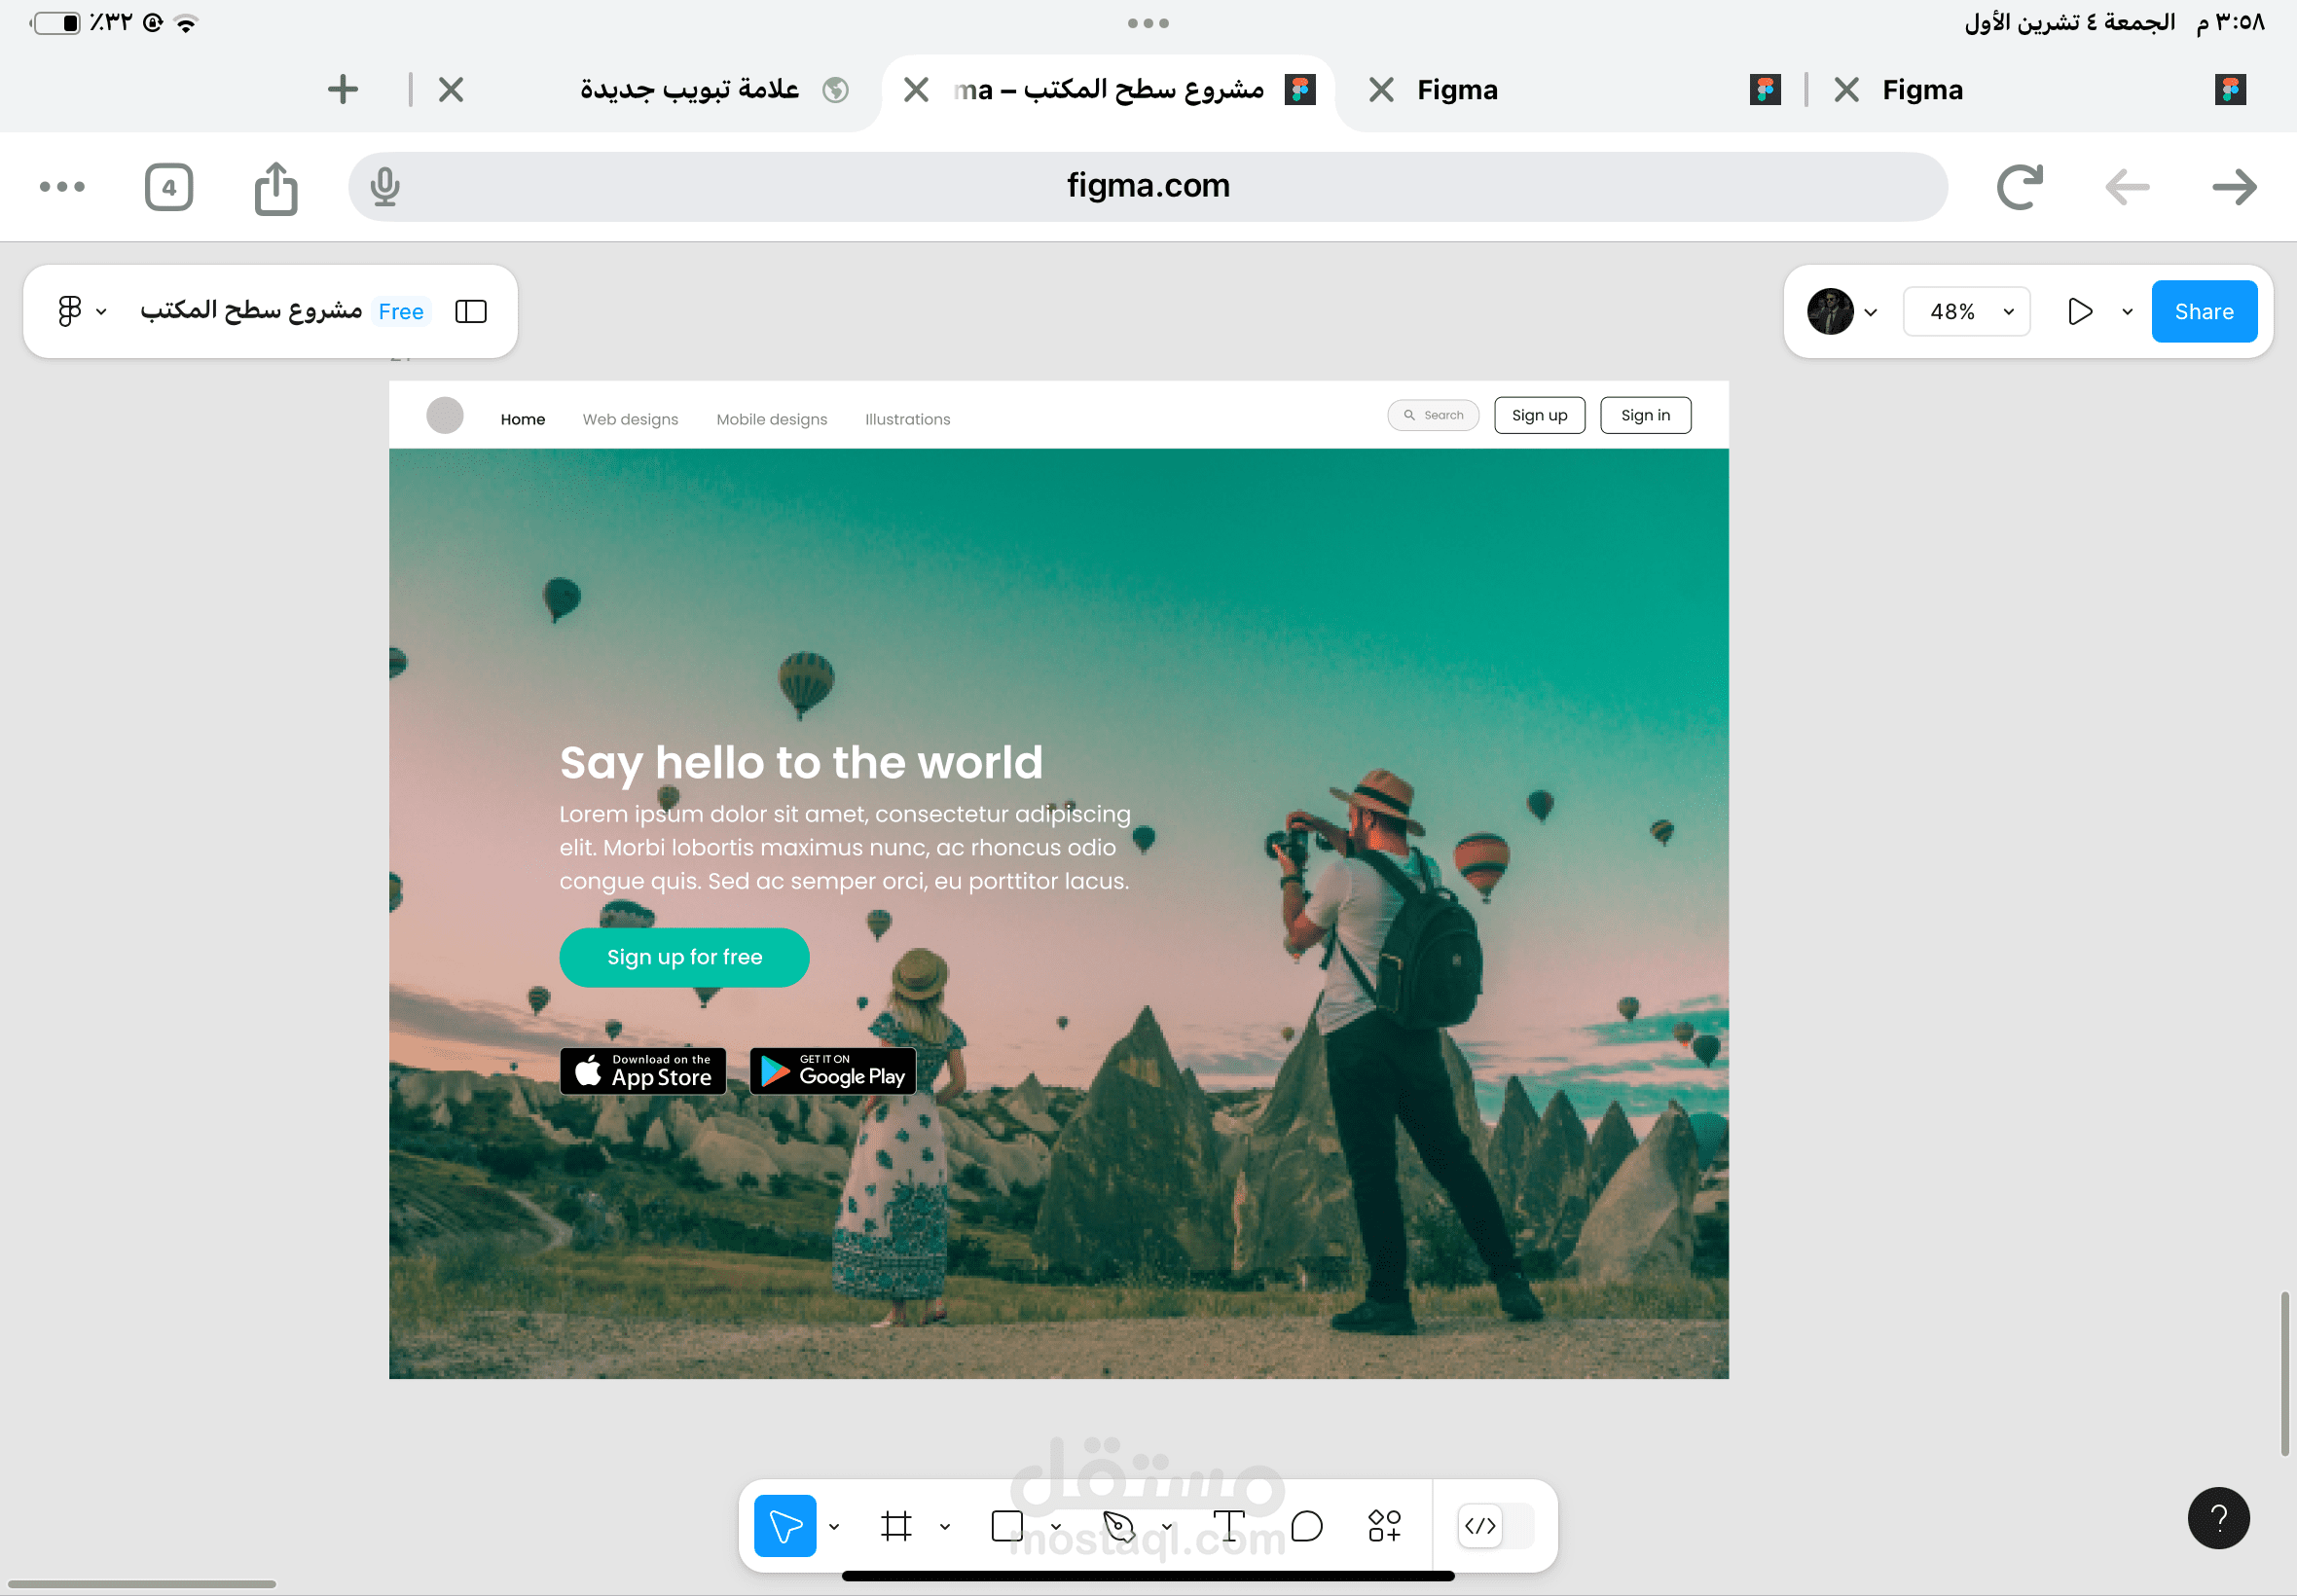Click the Sign up button in design
This screenshot has width=2297, height=1596.
coord(1539,415)
